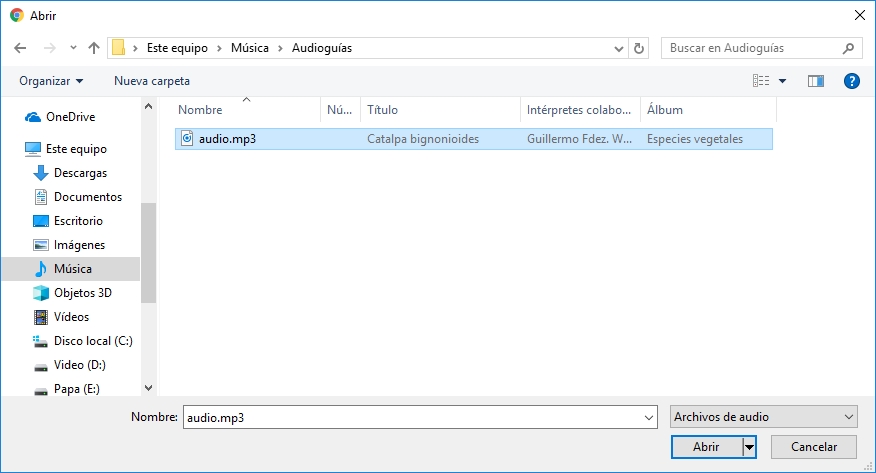Click Nueva carpeta in the toolbar

152,81
